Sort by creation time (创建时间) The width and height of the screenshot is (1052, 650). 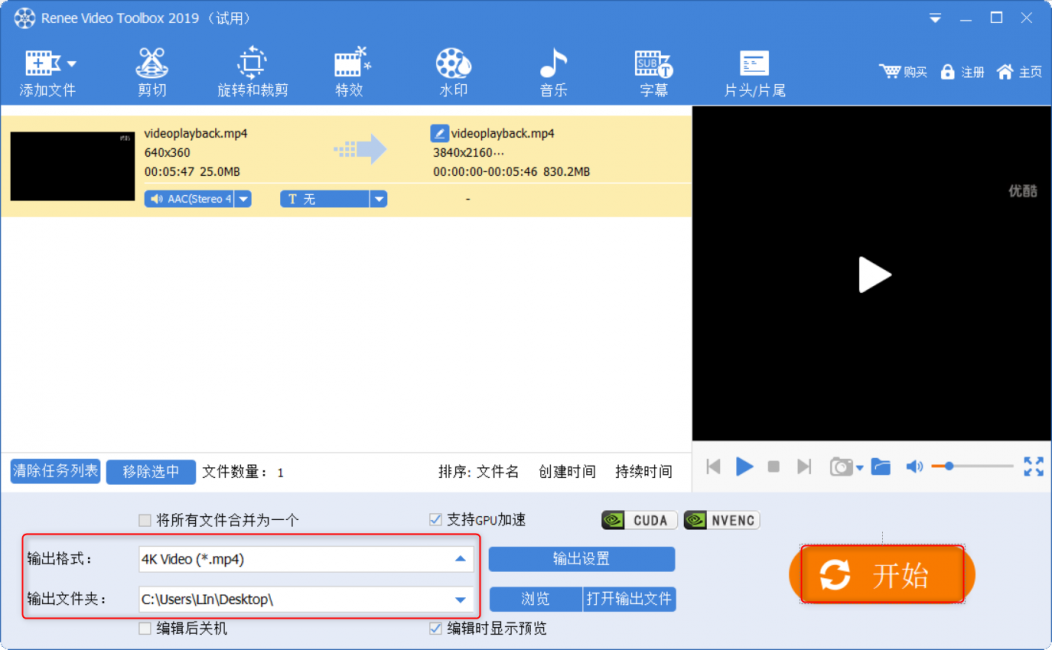[567, 472]
